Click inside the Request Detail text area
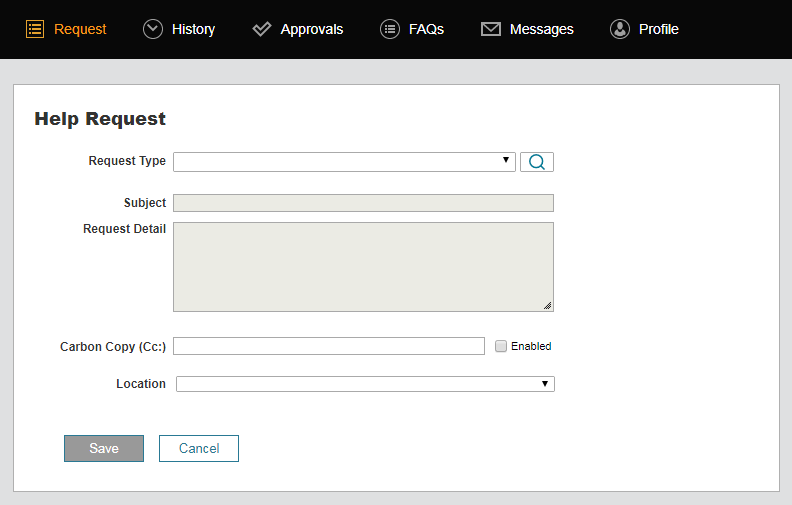 click(x=363, y=266)
